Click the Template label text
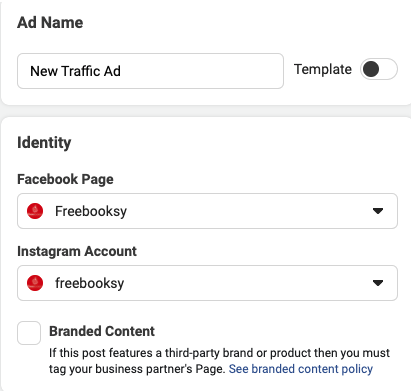Screen dimensions: 411x391 pyautogui.click(x=323, y=69)
